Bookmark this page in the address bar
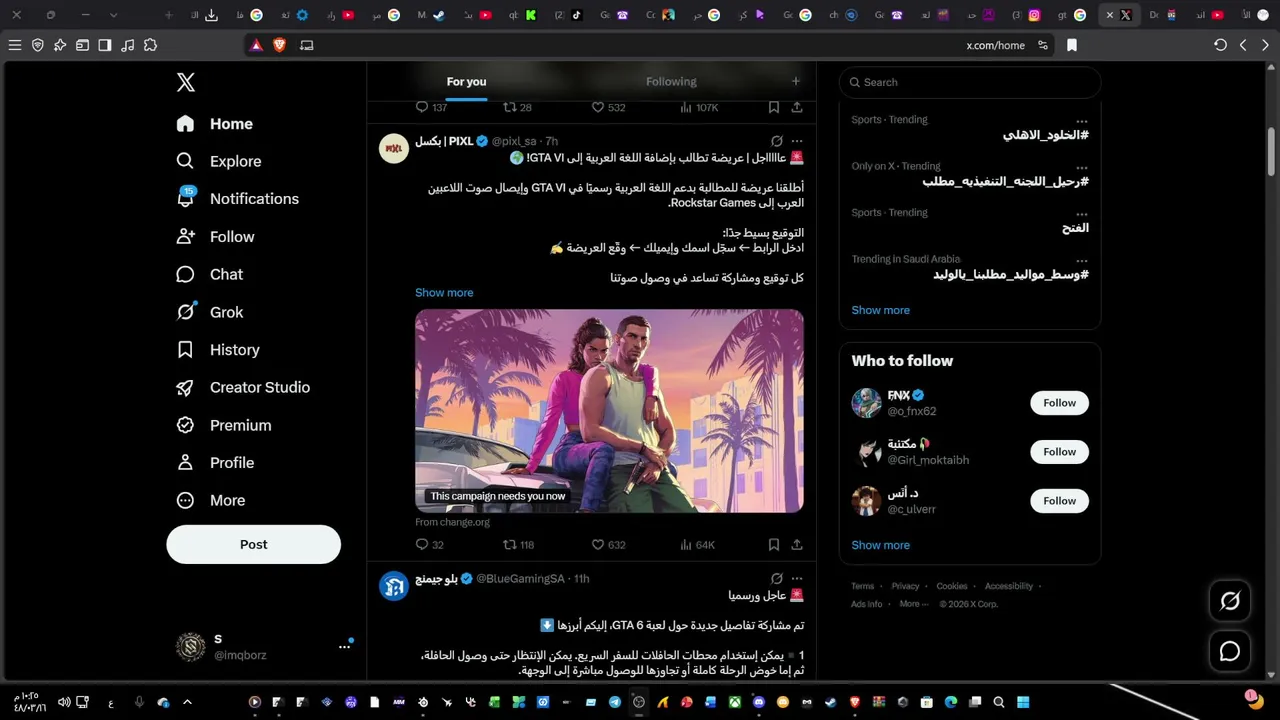This screenshot has height=720, width=1280. point(1072,45)
